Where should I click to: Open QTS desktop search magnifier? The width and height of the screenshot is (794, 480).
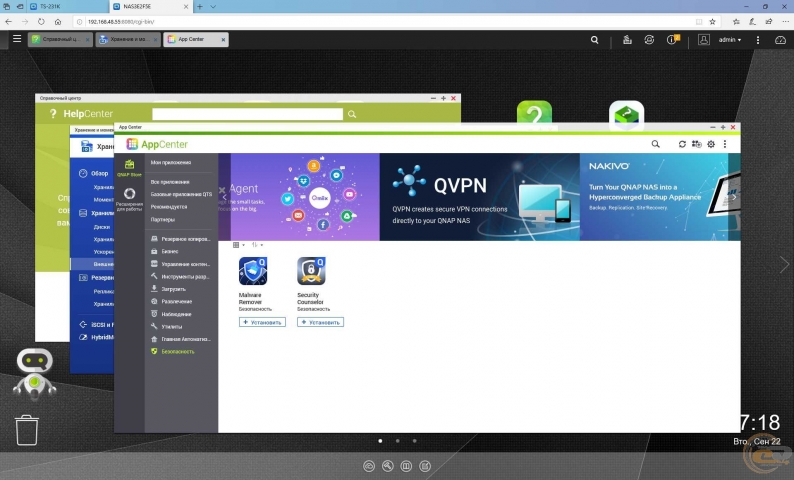[594, 39]
